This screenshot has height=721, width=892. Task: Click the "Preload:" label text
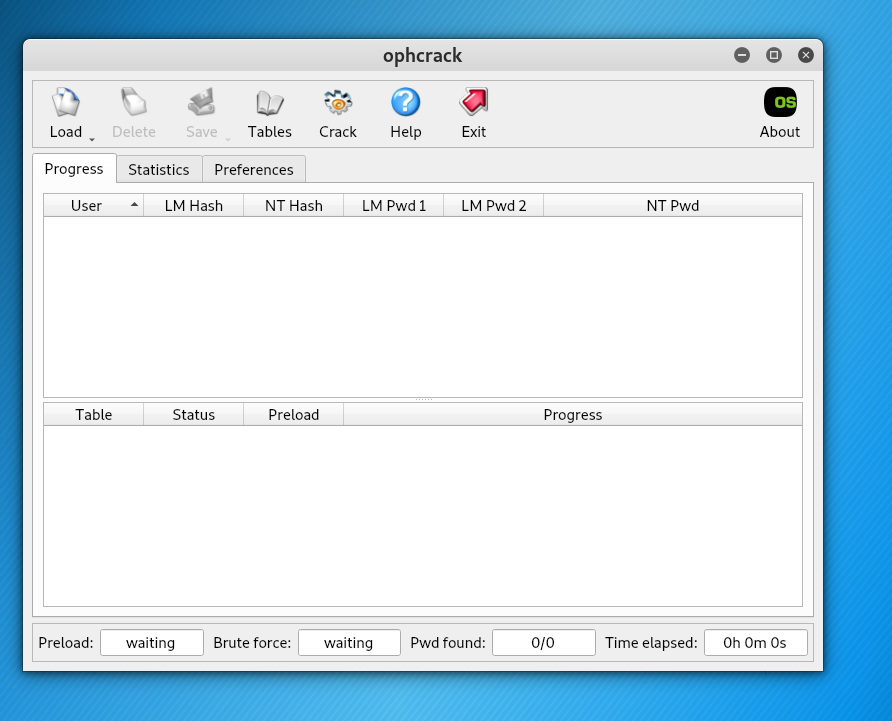[x=66, y=642]
